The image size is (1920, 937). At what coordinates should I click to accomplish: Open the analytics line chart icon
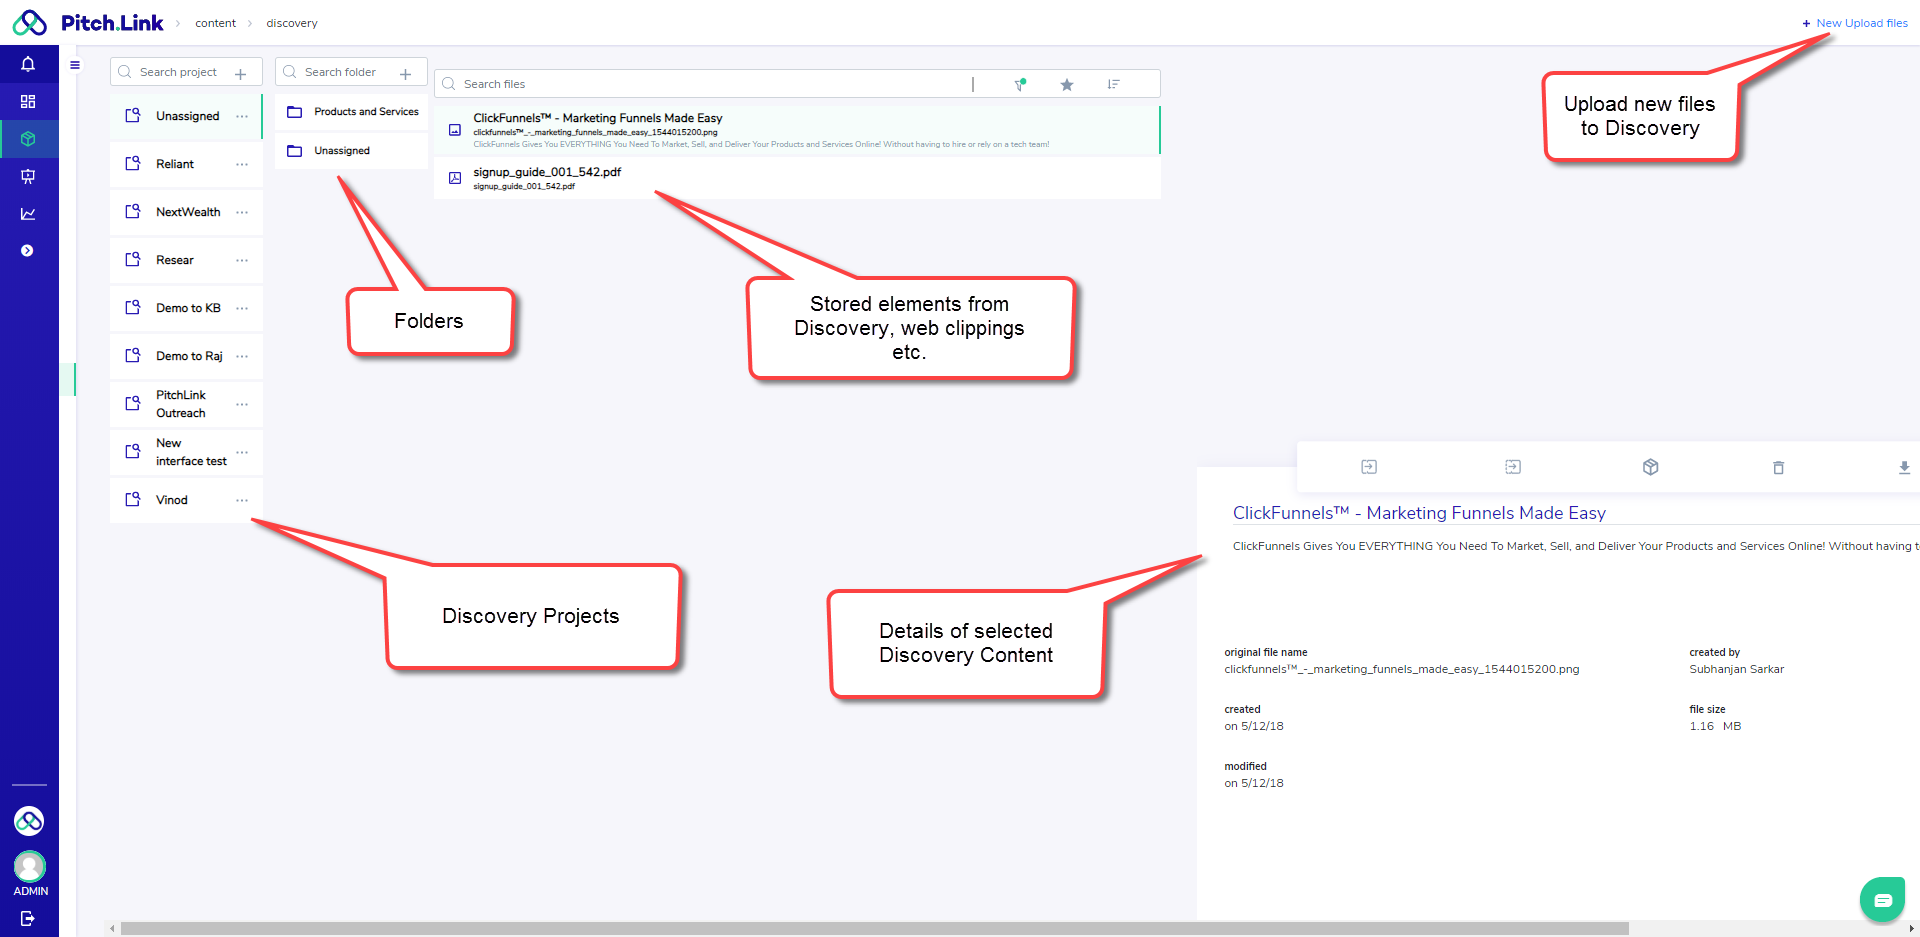coord(28,214)
